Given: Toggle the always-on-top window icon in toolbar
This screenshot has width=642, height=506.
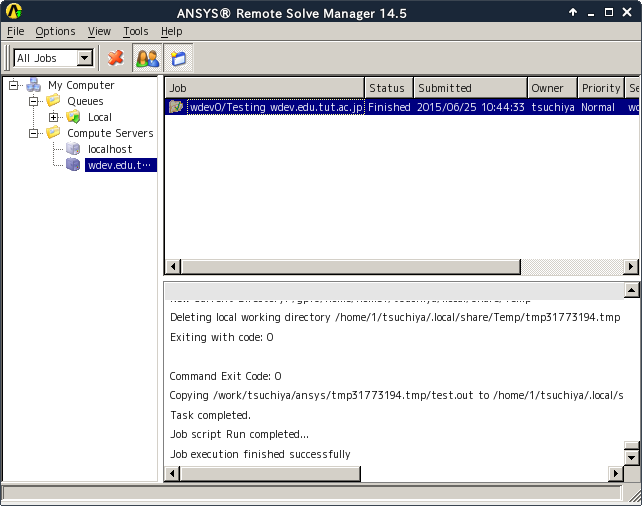Looking at the screenshot, I should tap(178, 58).
